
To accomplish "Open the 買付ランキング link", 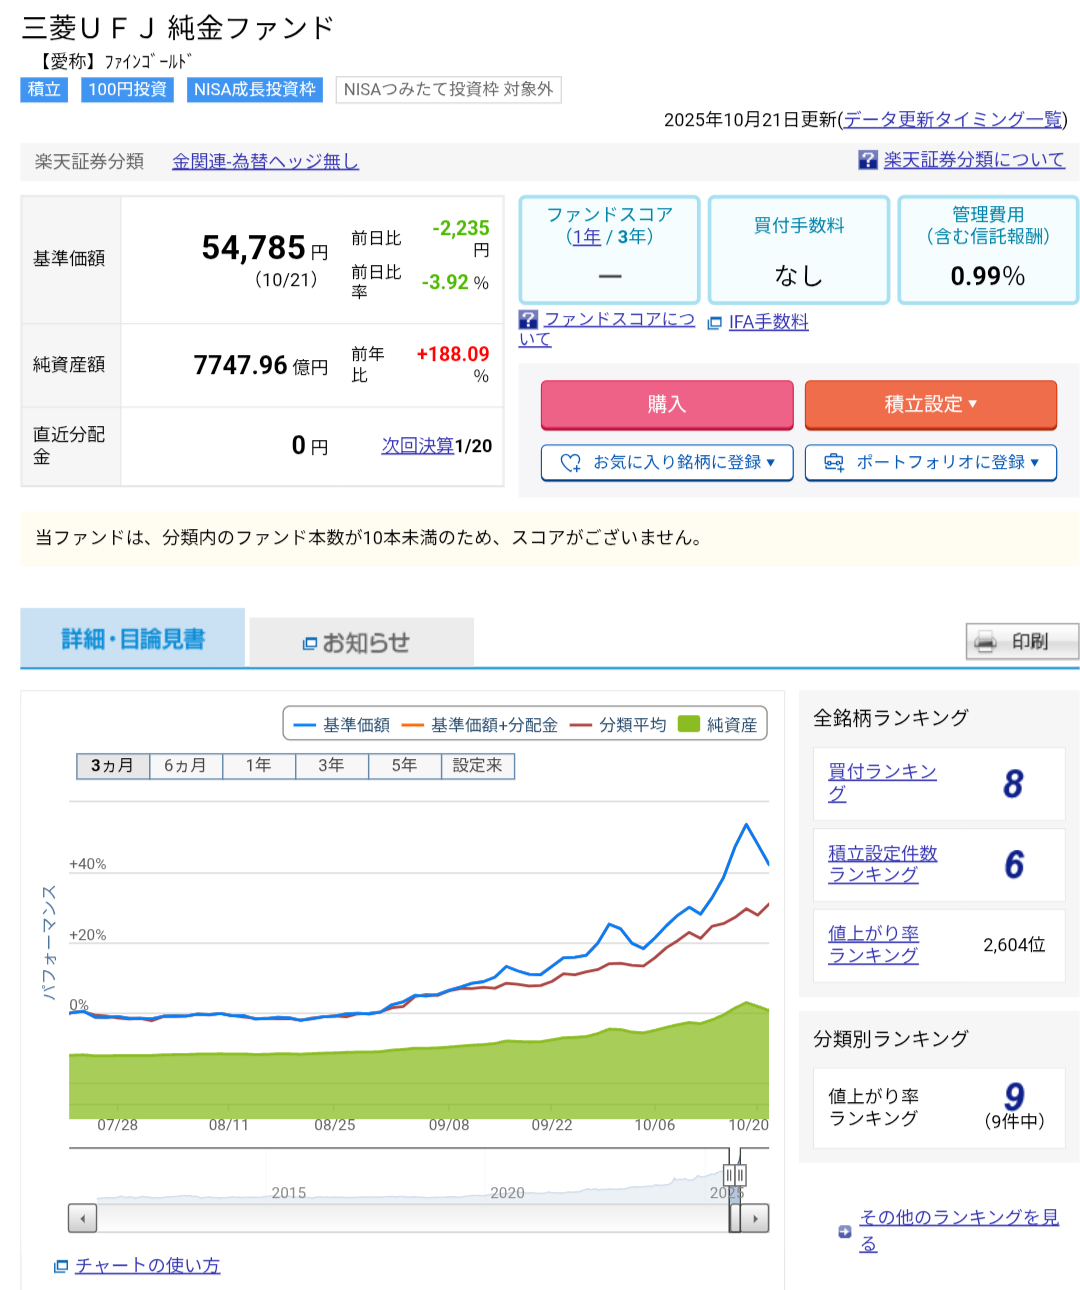I will click(x=881, y=782).
